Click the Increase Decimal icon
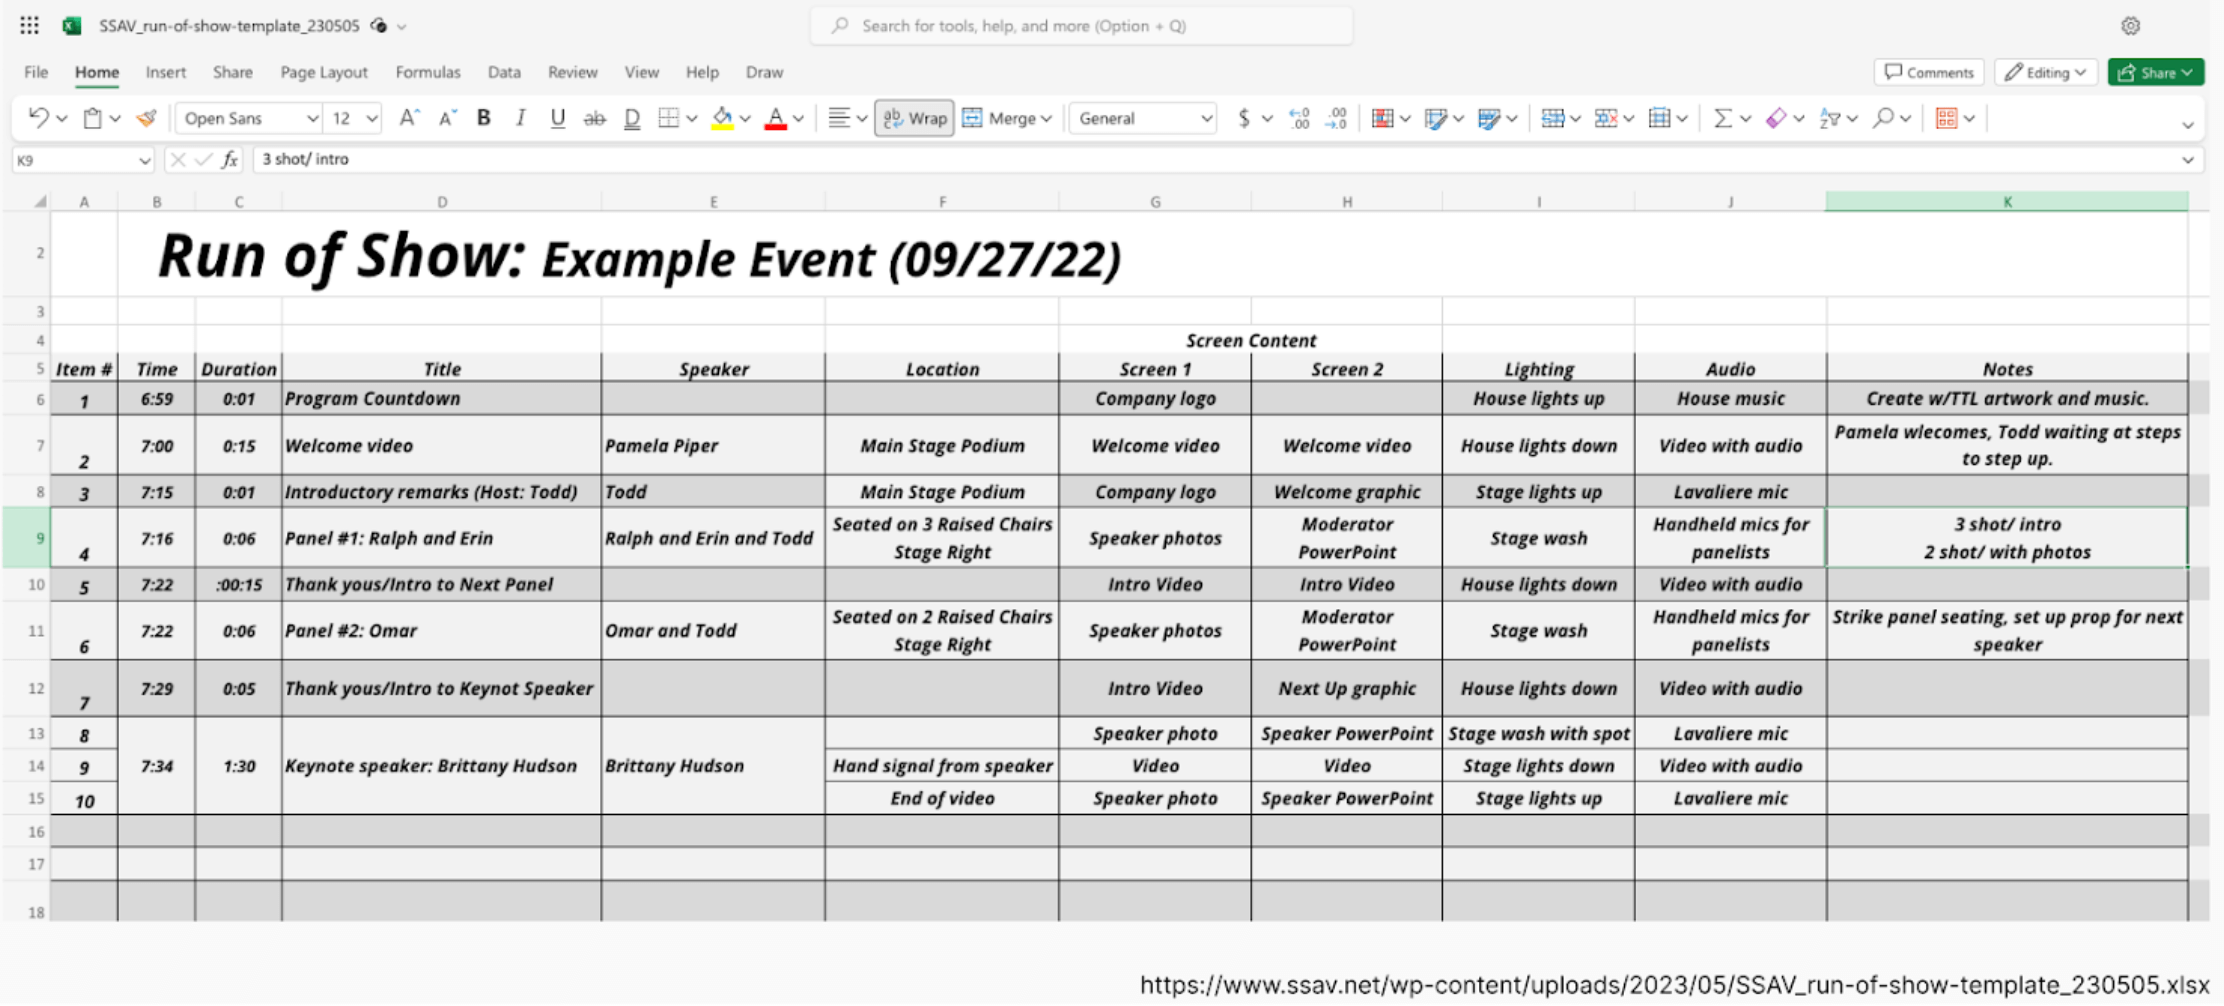 1300,118
